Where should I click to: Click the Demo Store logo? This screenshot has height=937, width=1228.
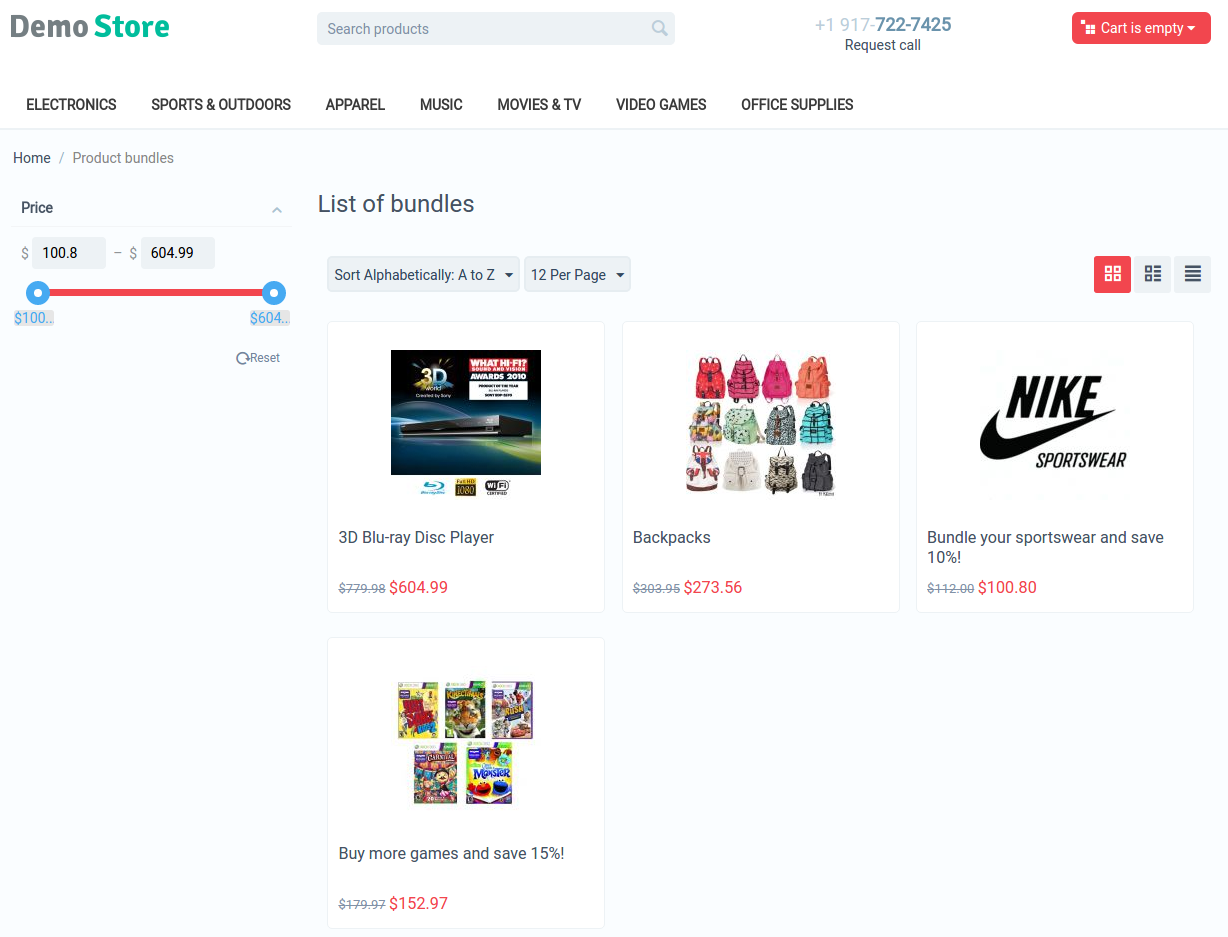pyautogui.click(x=90, y=26)
